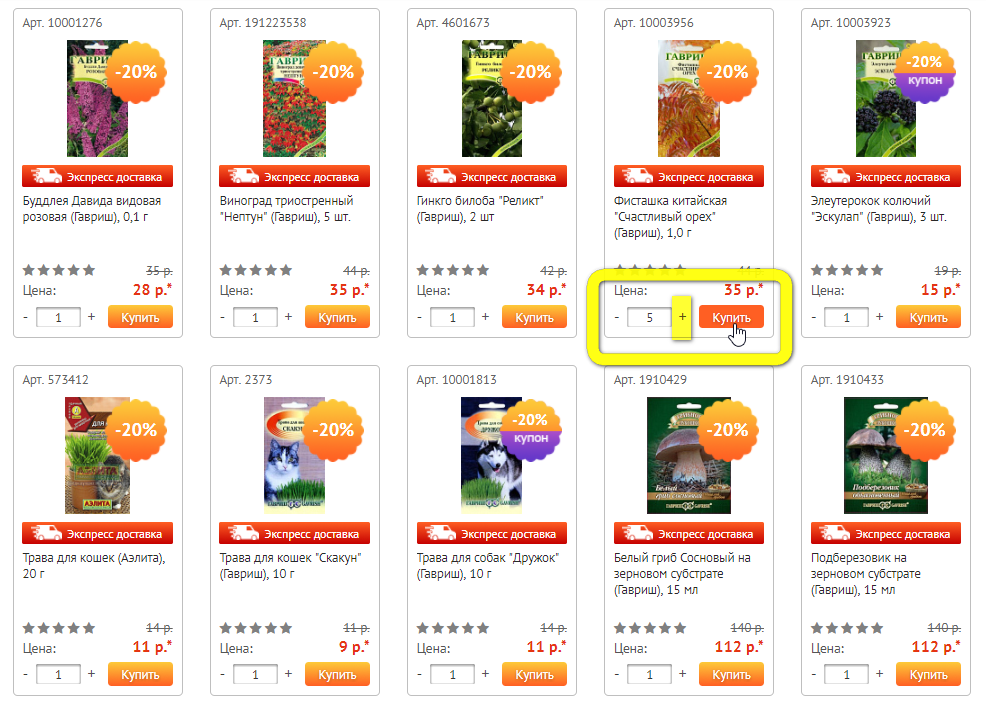Decrease quantity of Подберезовик with minus

coord(814,674)
